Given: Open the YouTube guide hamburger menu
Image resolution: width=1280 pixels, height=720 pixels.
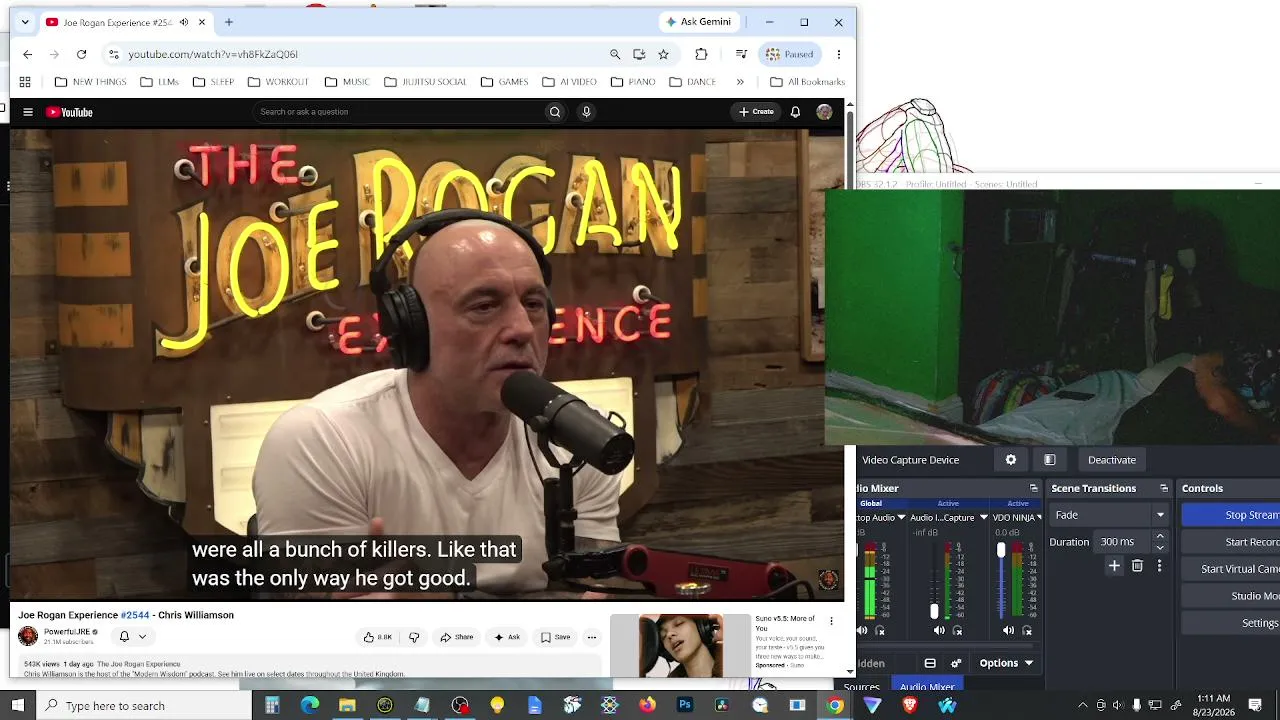Looking at the screenshot, I should tap(28, 112).
